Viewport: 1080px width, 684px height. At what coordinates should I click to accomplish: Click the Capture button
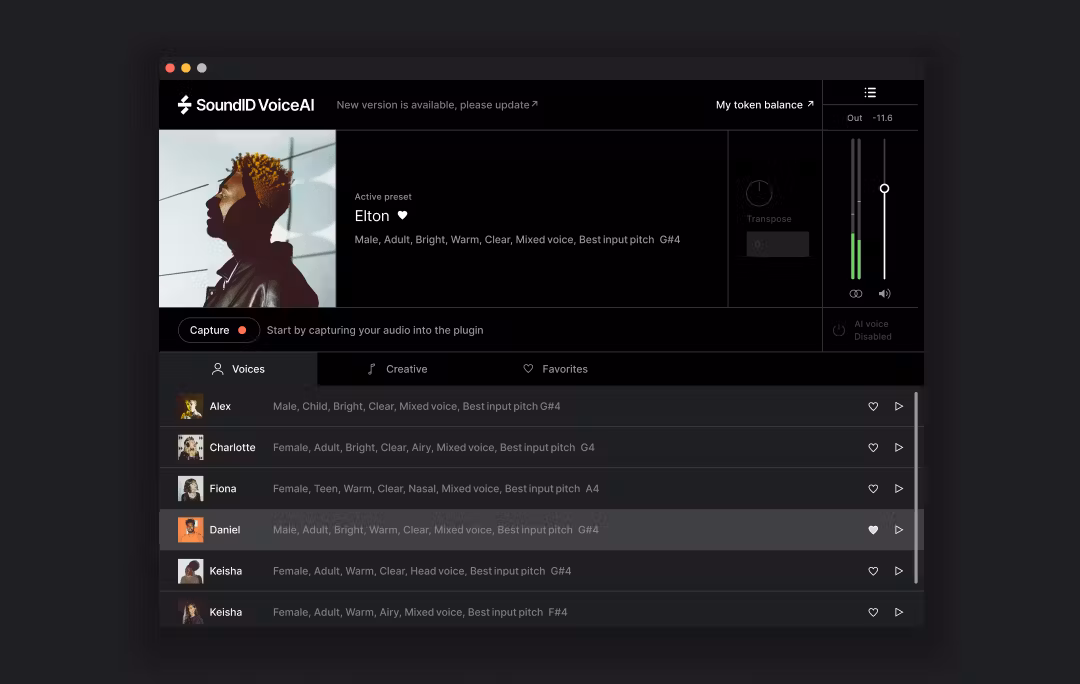click(x=218, y=329)
